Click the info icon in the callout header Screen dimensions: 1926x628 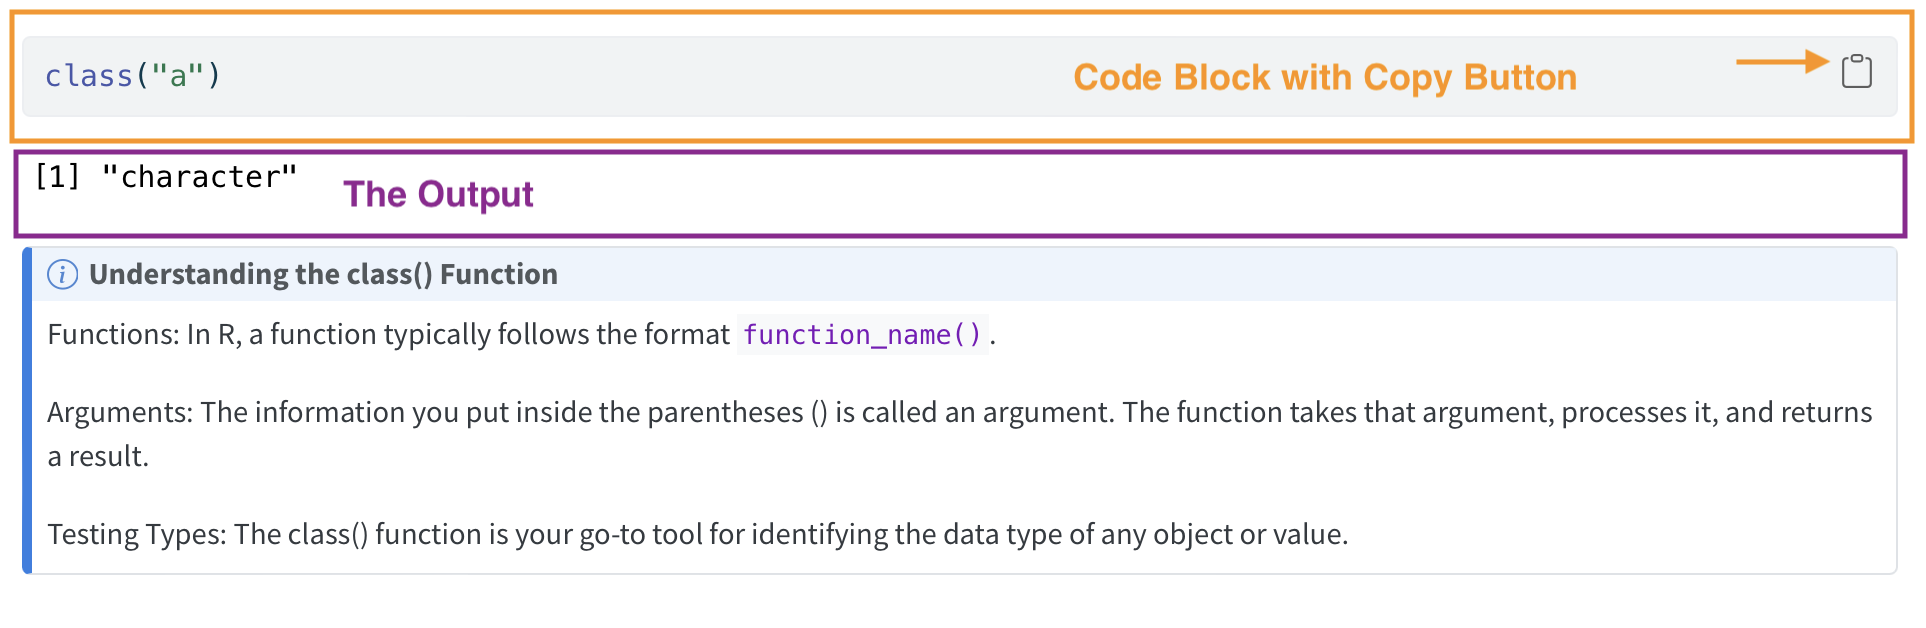pos(62,274)
